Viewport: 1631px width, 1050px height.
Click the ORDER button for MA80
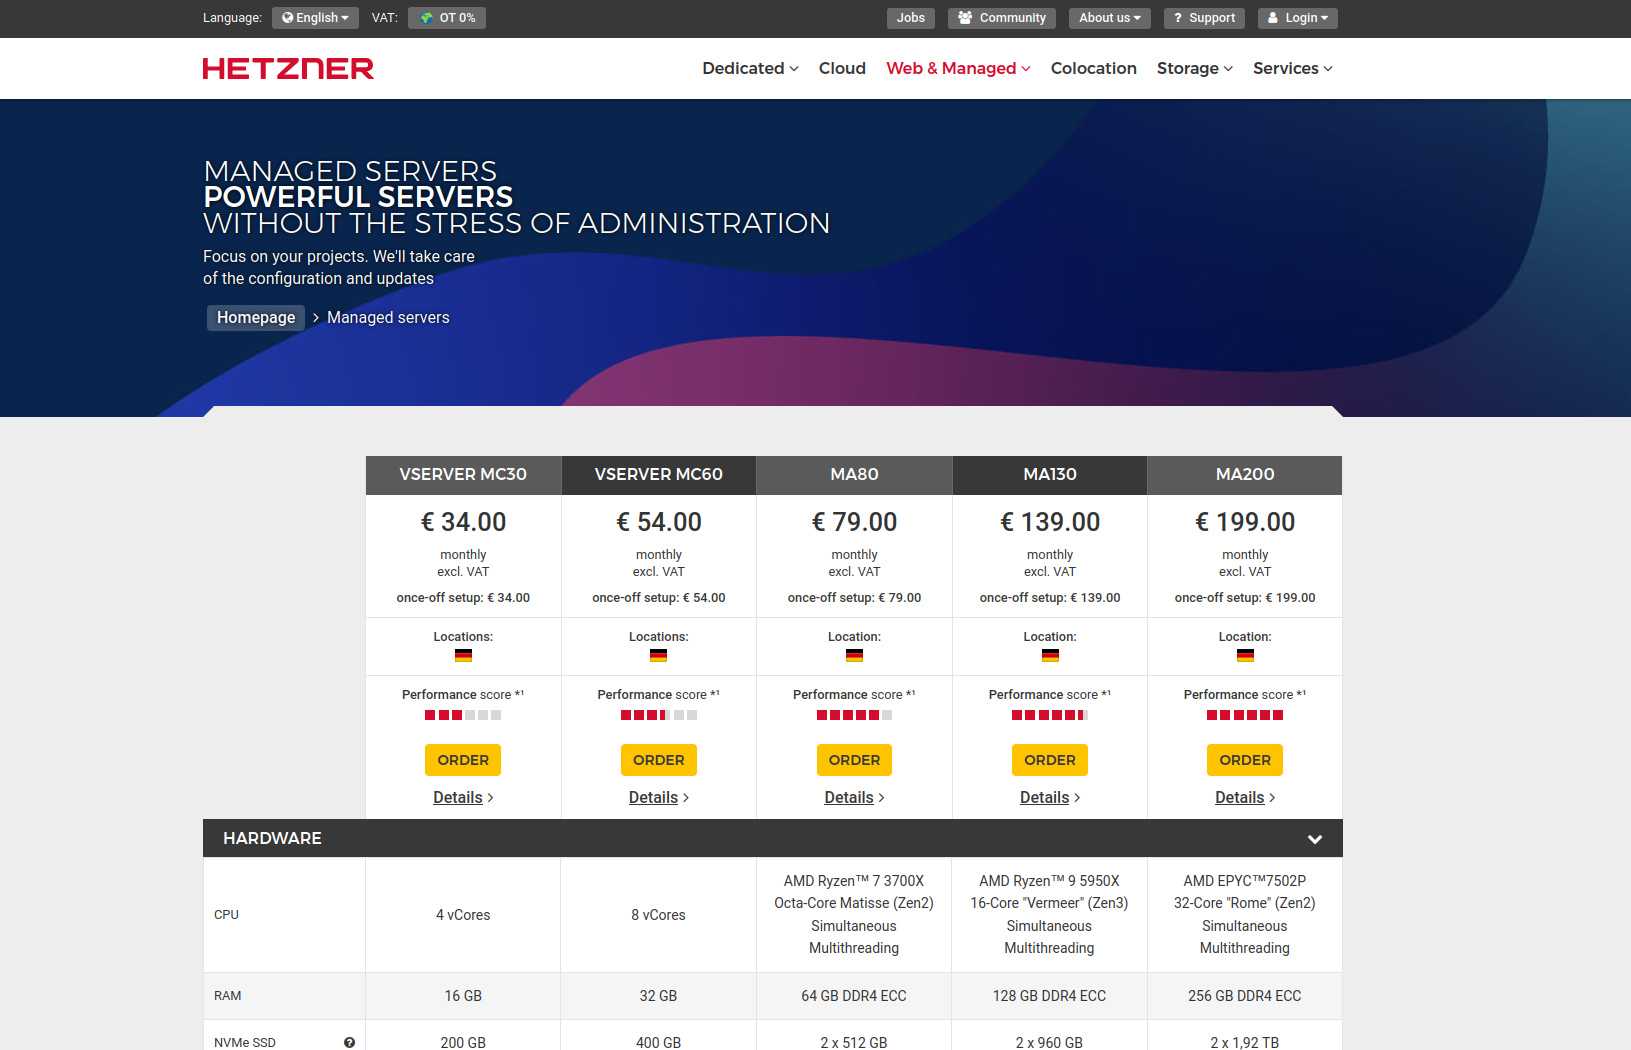coord(854,759)
